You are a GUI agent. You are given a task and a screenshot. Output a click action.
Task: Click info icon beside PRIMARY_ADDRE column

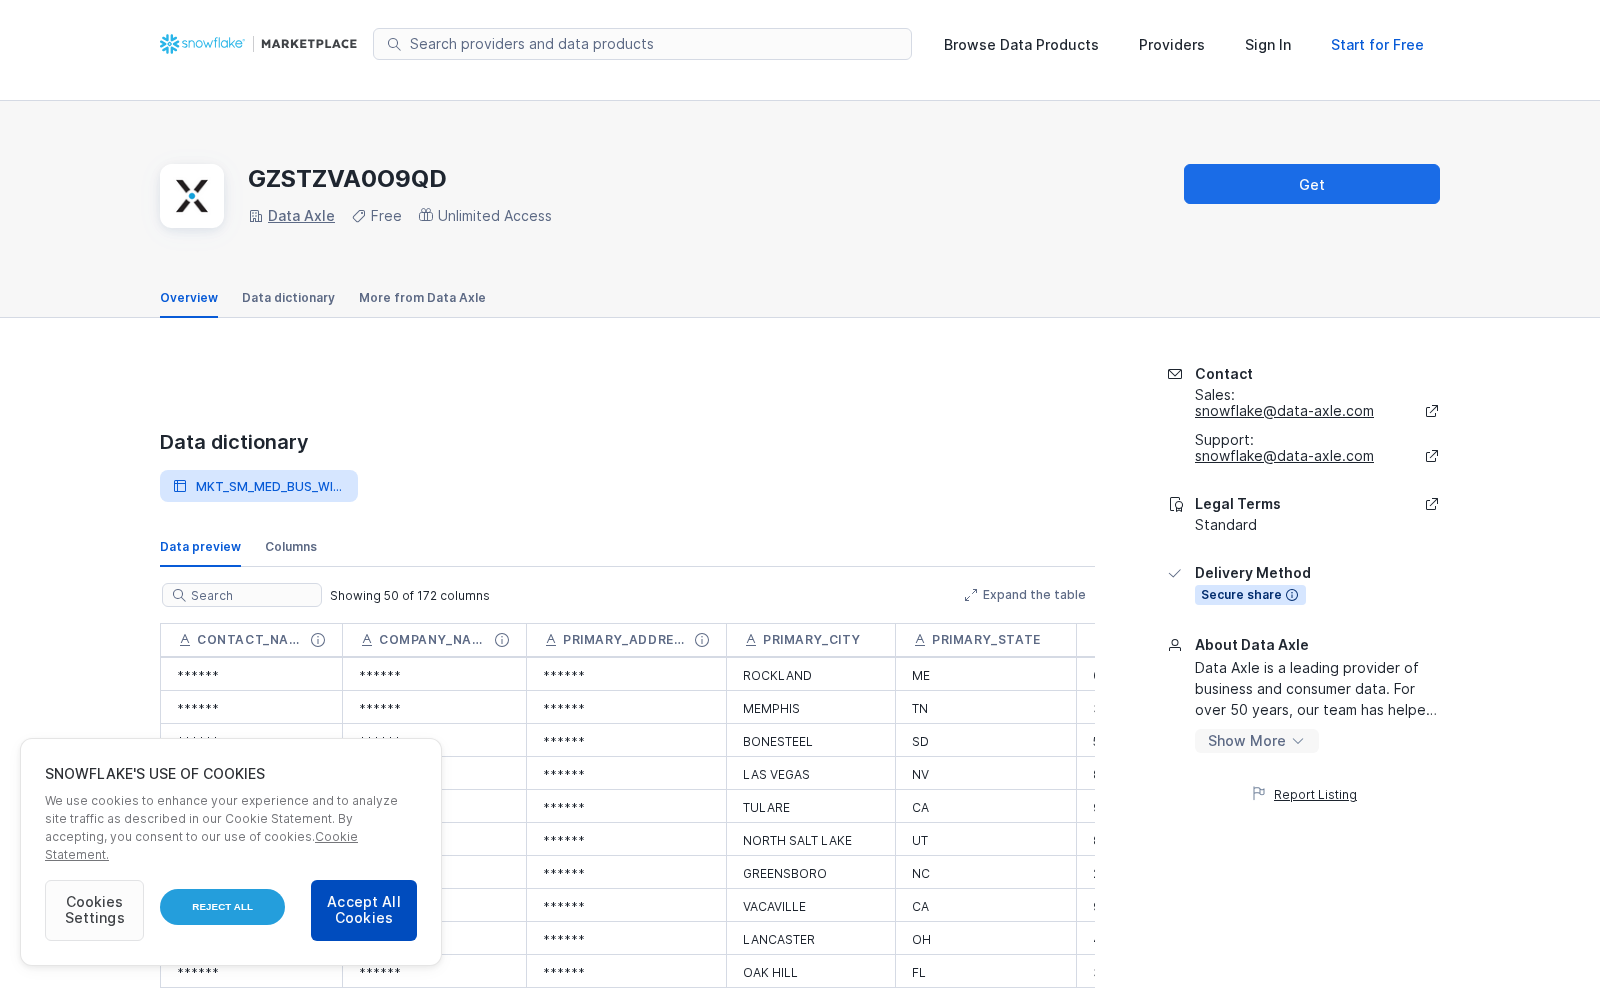pyautogui.click(x=702, y=640)
